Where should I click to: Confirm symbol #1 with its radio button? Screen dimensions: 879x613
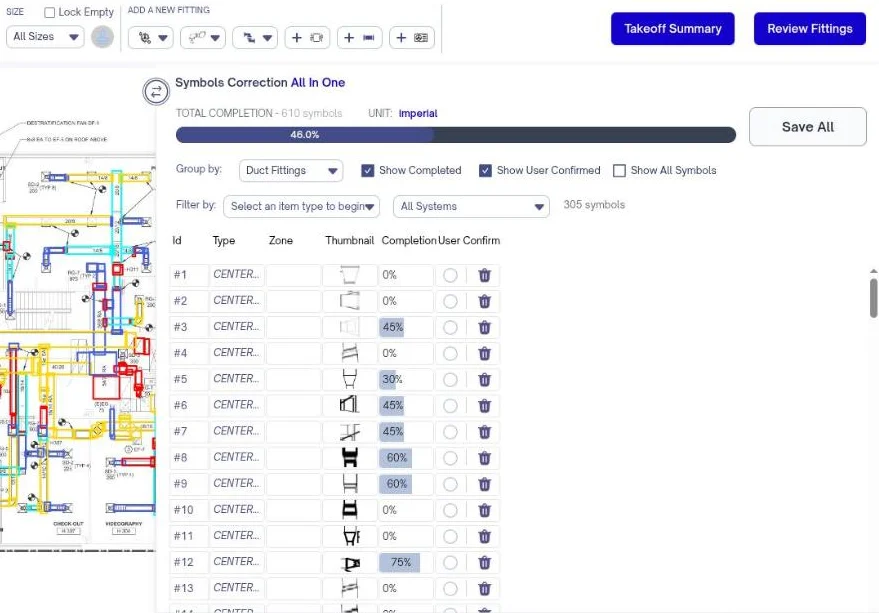point(450,275)
